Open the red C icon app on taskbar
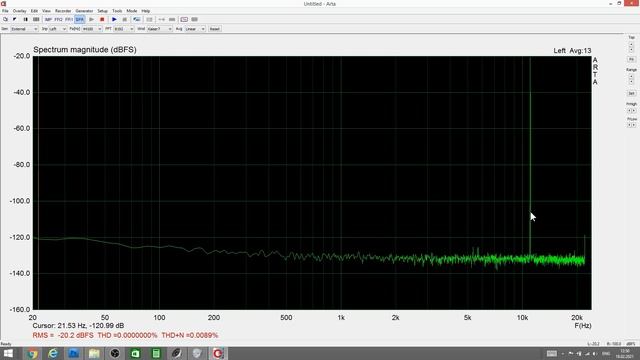The image size is (640, 360). (218, 353)
